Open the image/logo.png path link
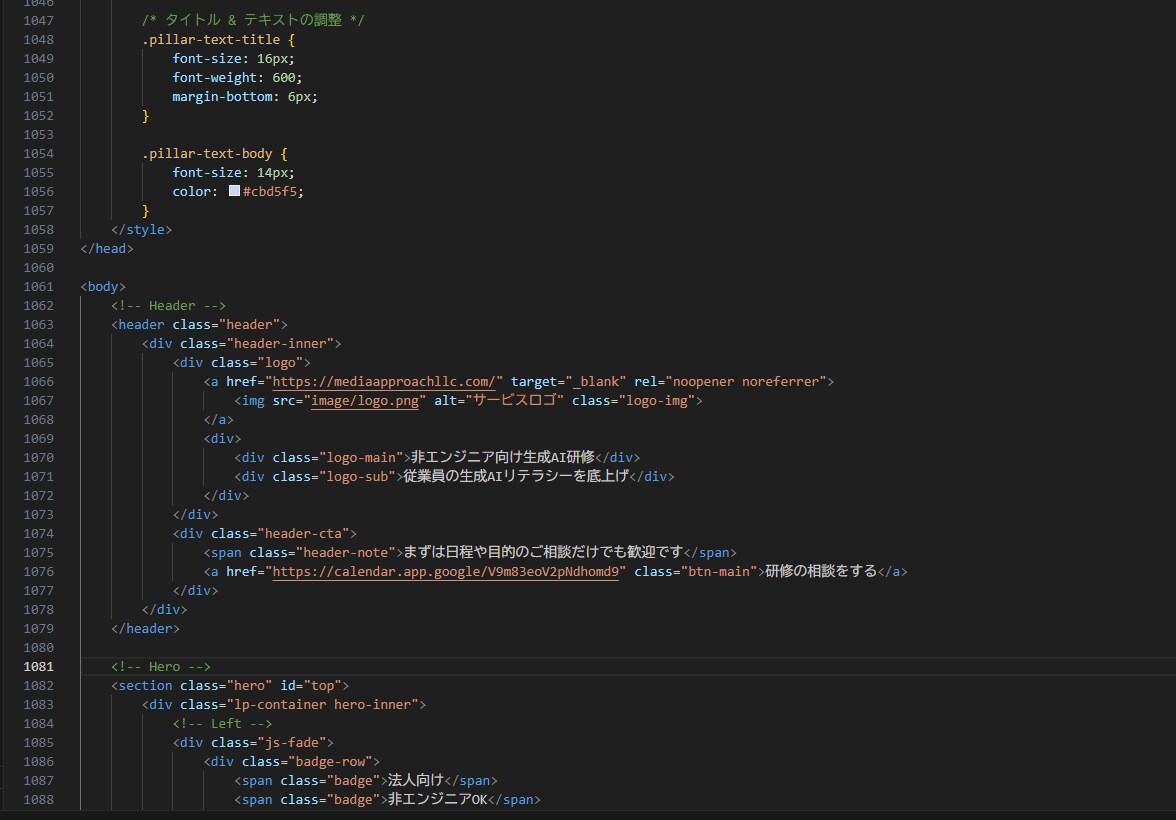 click(x=364, y=401)
